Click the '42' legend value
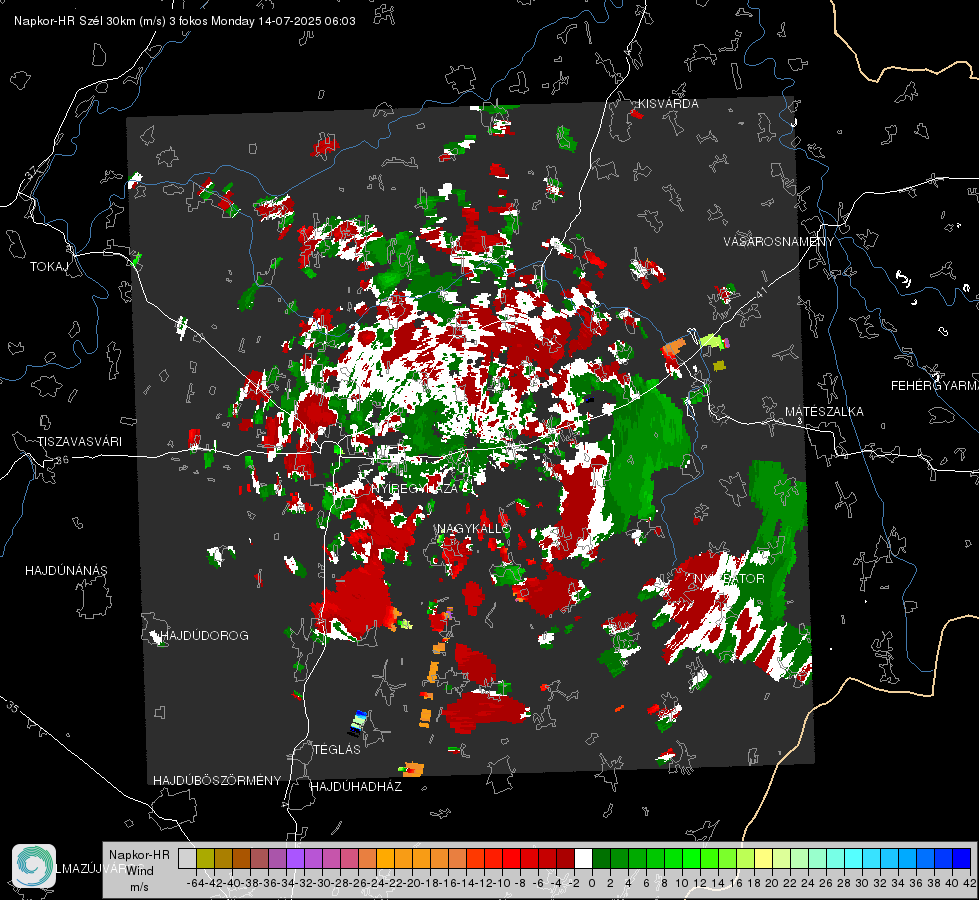The image size is (979, 900). (970, 883)
